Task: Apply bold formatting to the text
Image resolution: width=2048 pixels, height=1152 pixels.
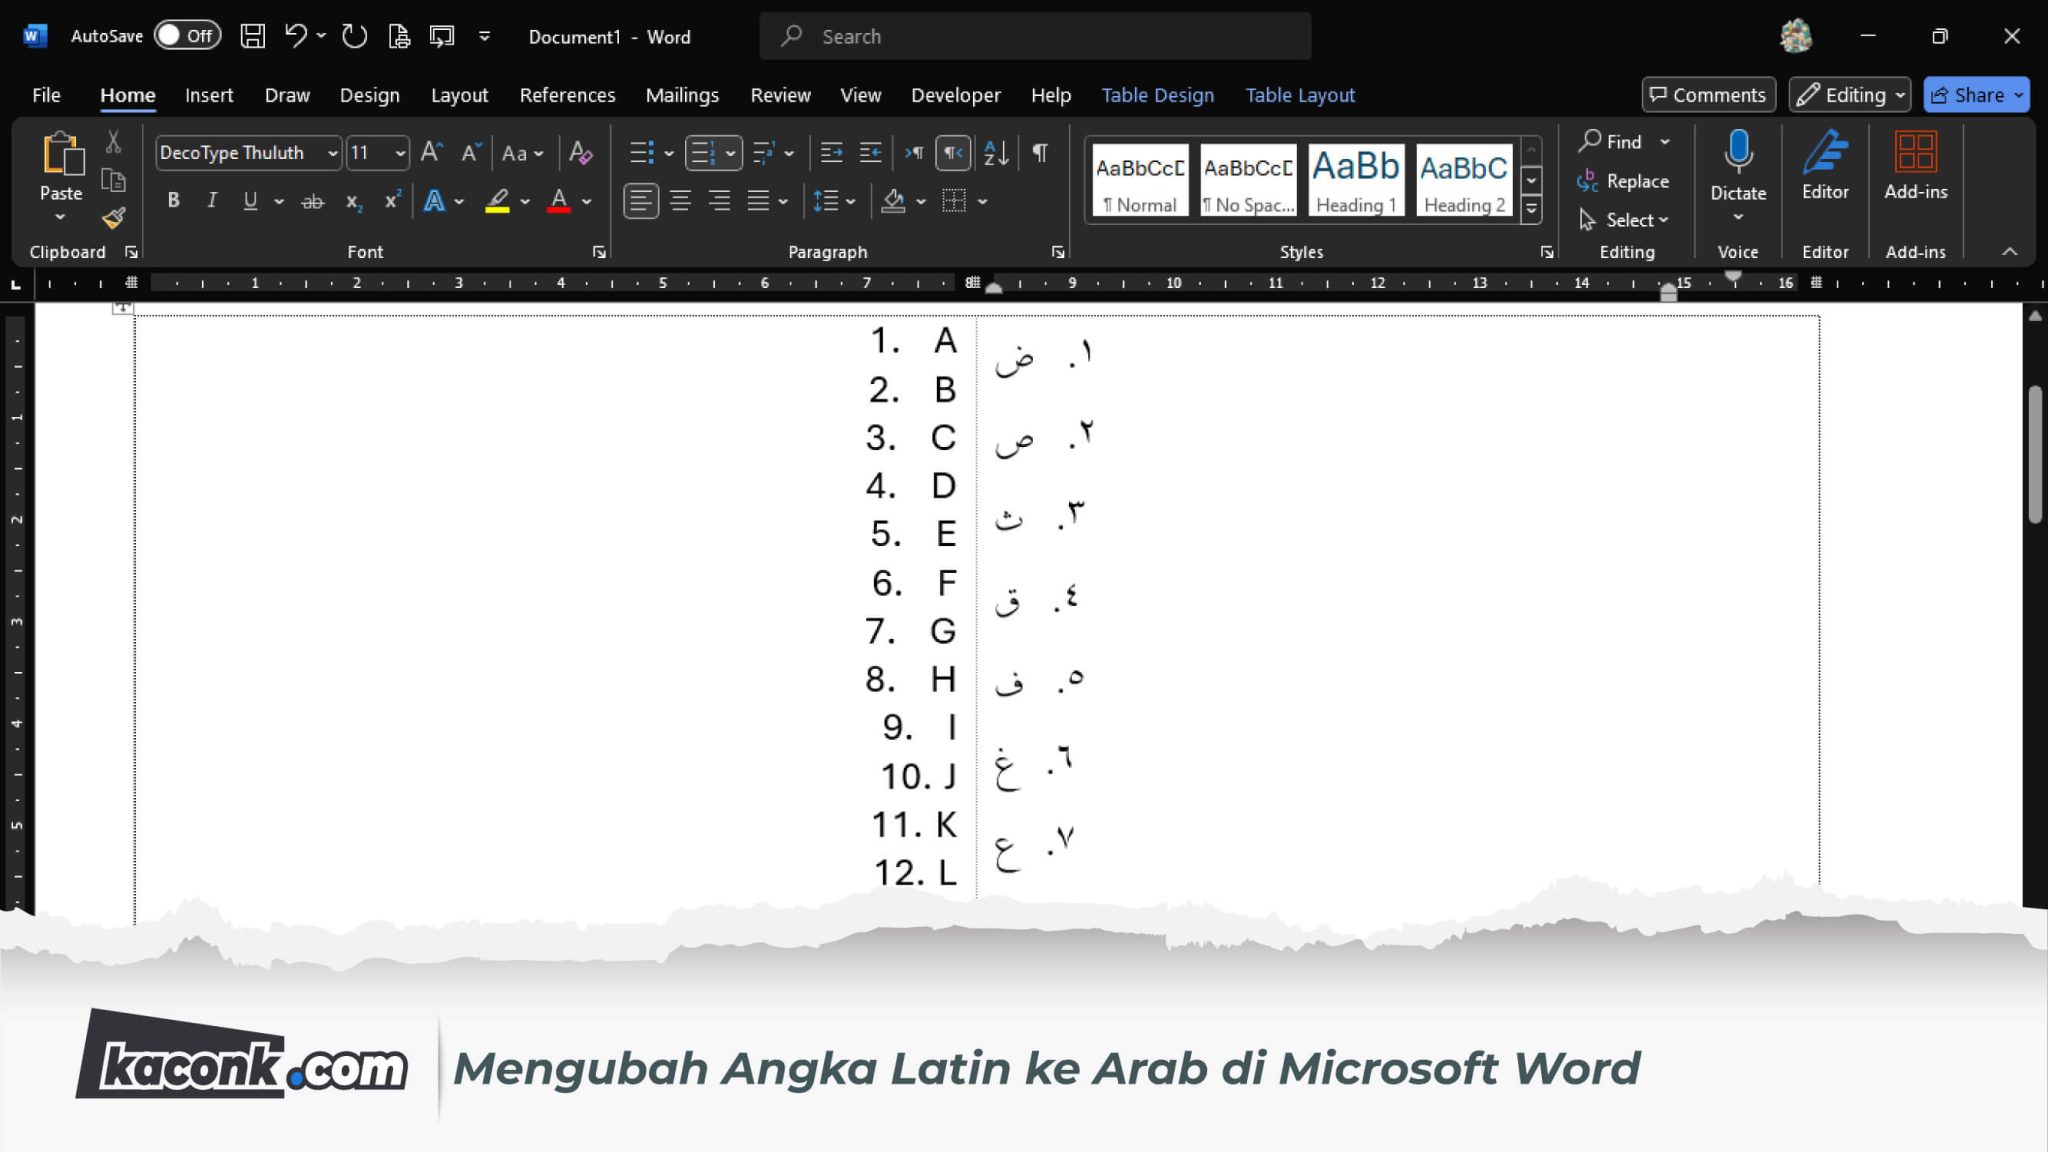Action: [172, 200]
